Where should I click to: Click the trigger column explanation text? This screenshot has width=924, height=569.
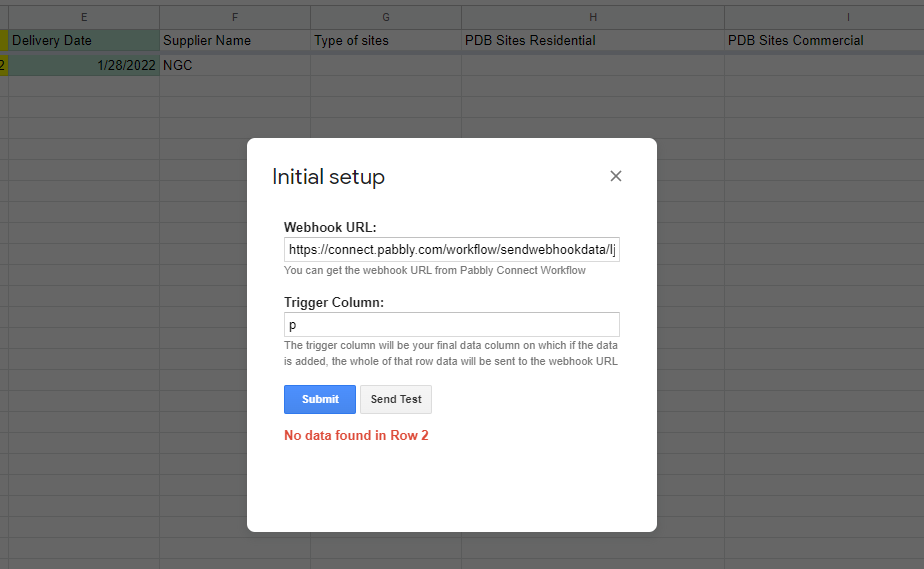(451, 353)
